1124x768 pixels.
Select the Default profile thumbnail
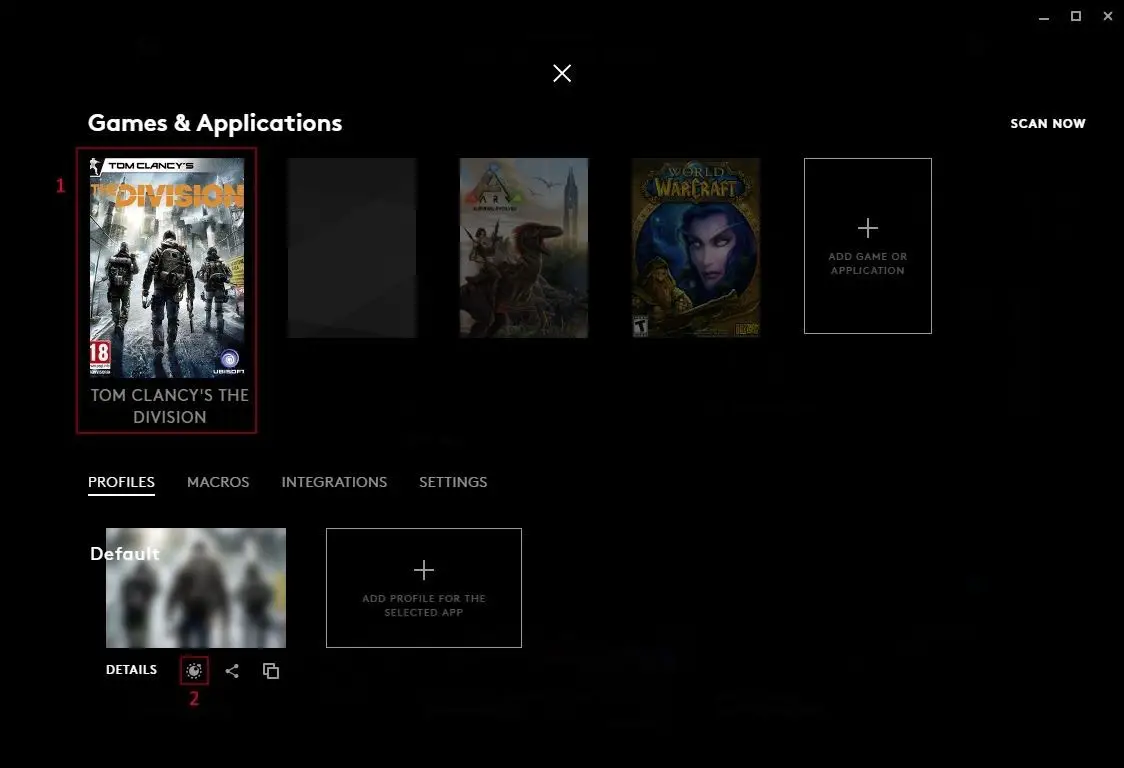[x=196, y=588]
